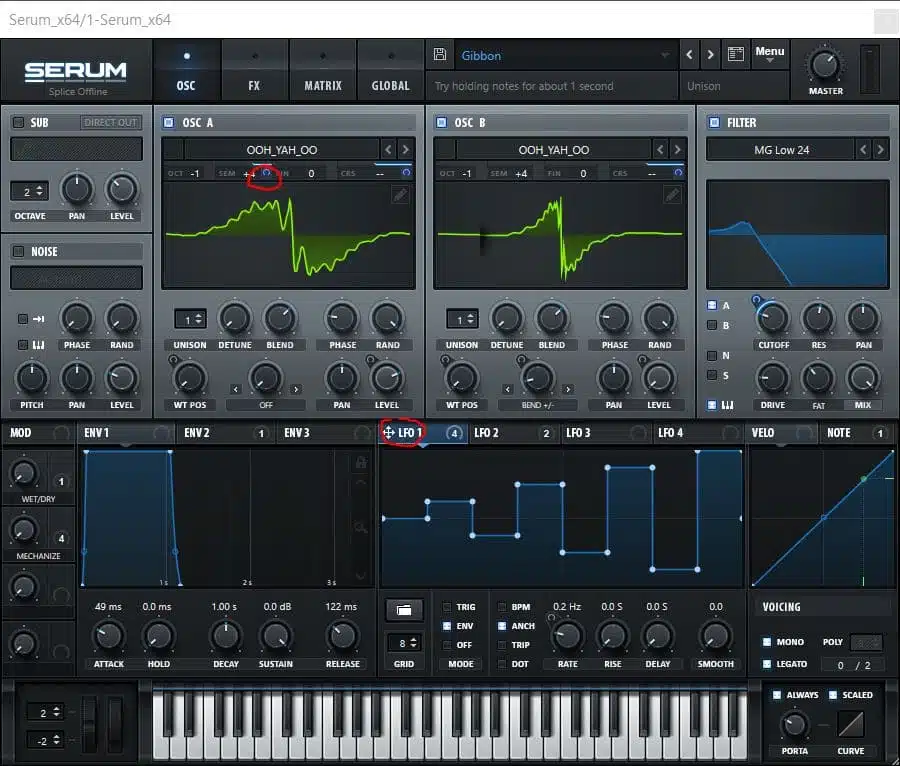Viewport: 900px width, 766px height.
Task: Click the envelope zoom magnifier icon
Action: click(361, 527)
